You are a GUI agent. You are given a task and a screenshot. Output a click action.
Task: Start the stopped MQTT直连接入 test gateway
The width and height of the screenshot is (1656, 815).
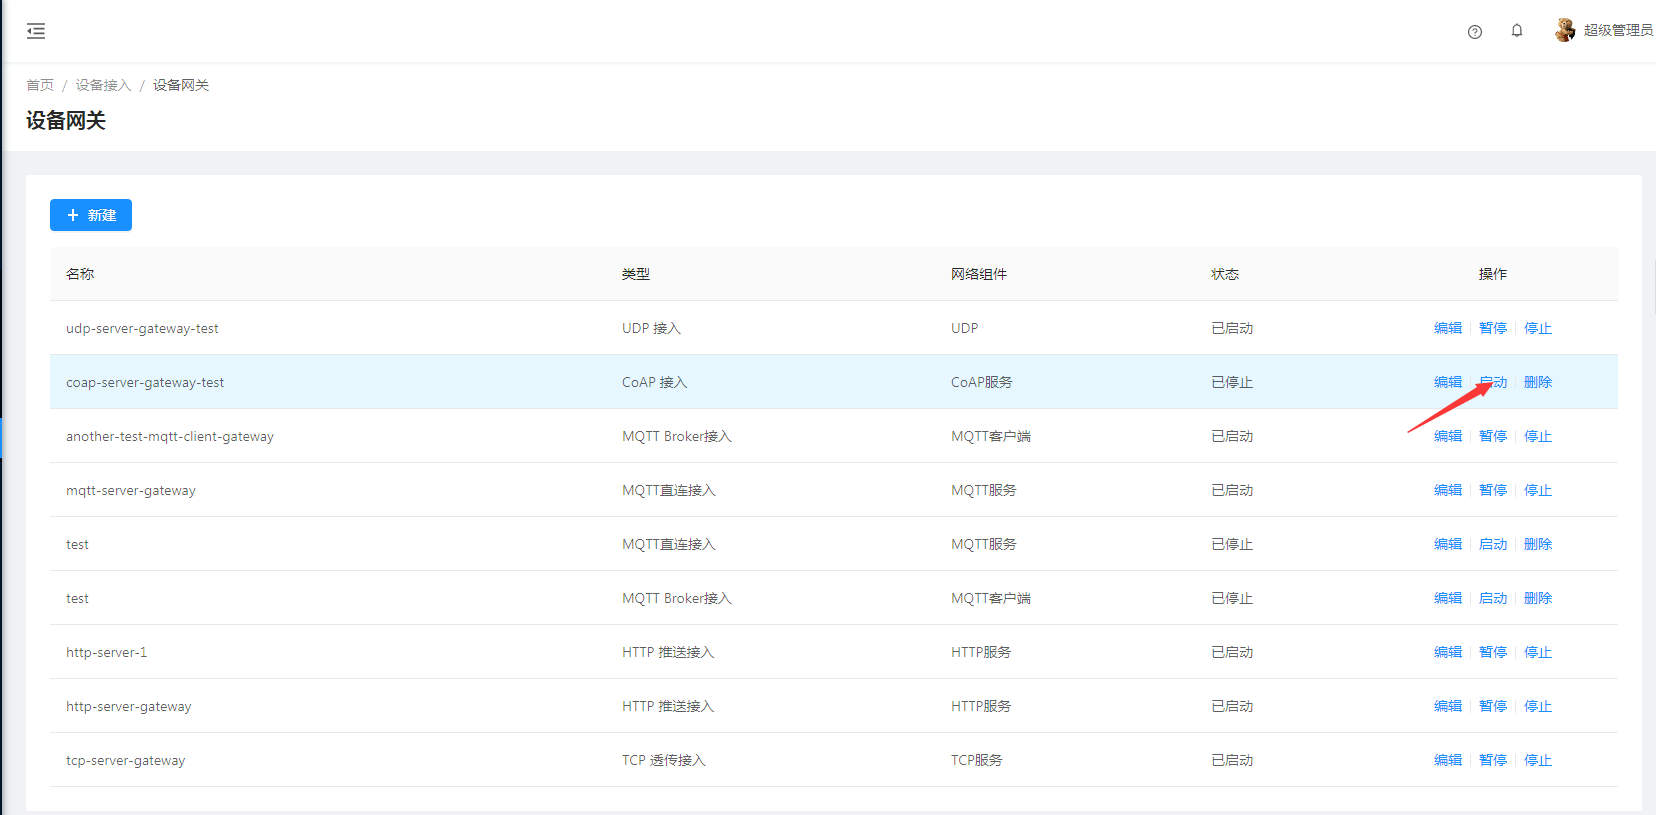(1492, 544)
